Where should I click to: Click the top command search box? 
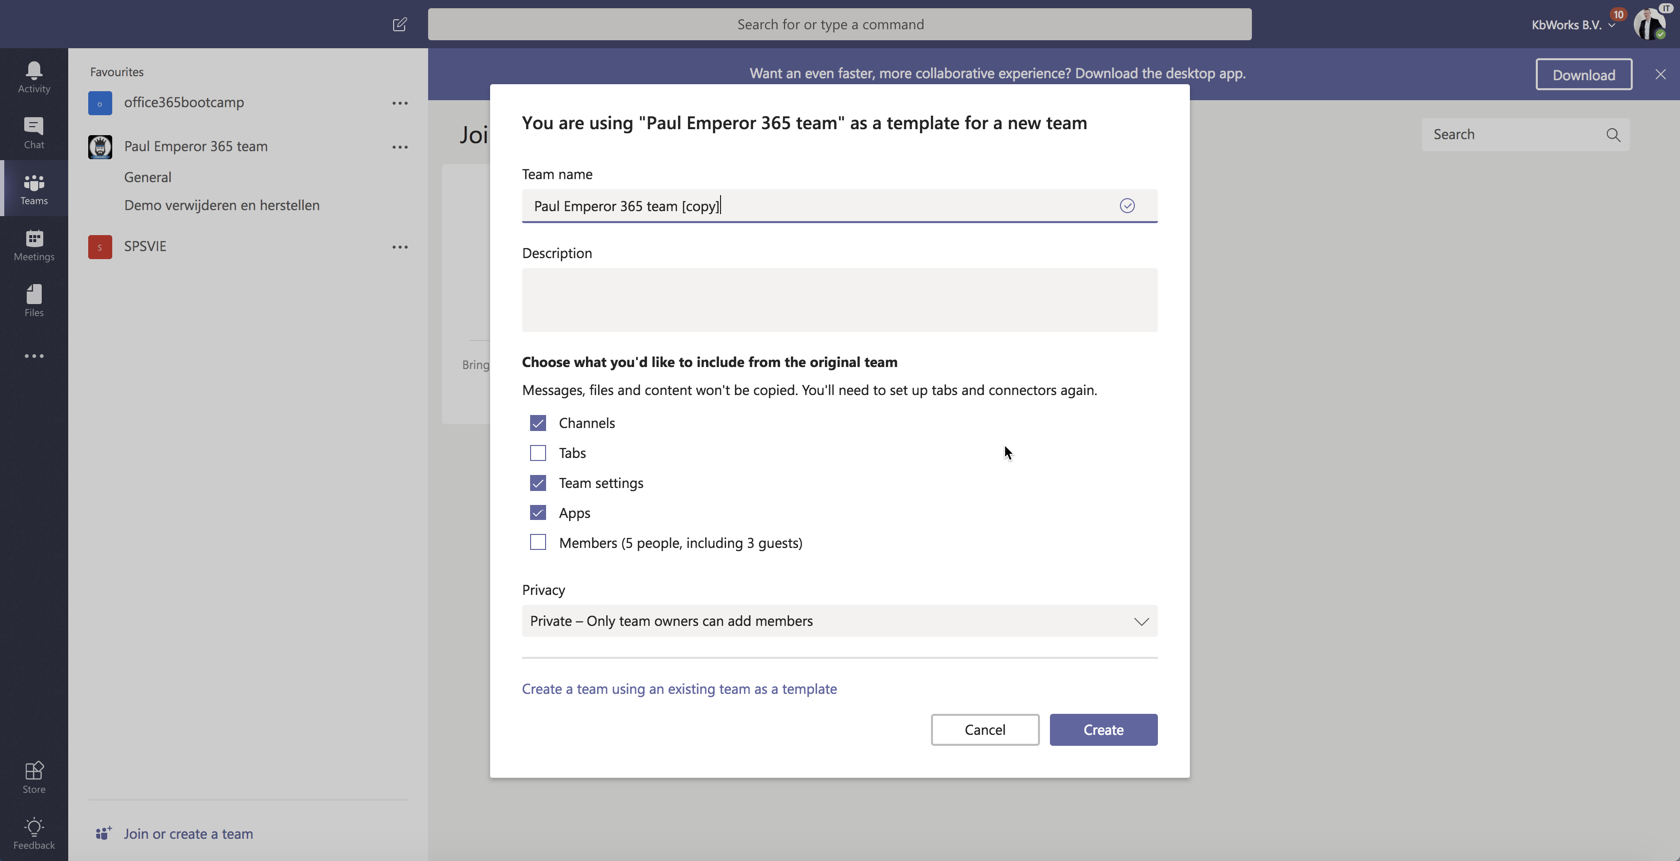click(840, 24)
